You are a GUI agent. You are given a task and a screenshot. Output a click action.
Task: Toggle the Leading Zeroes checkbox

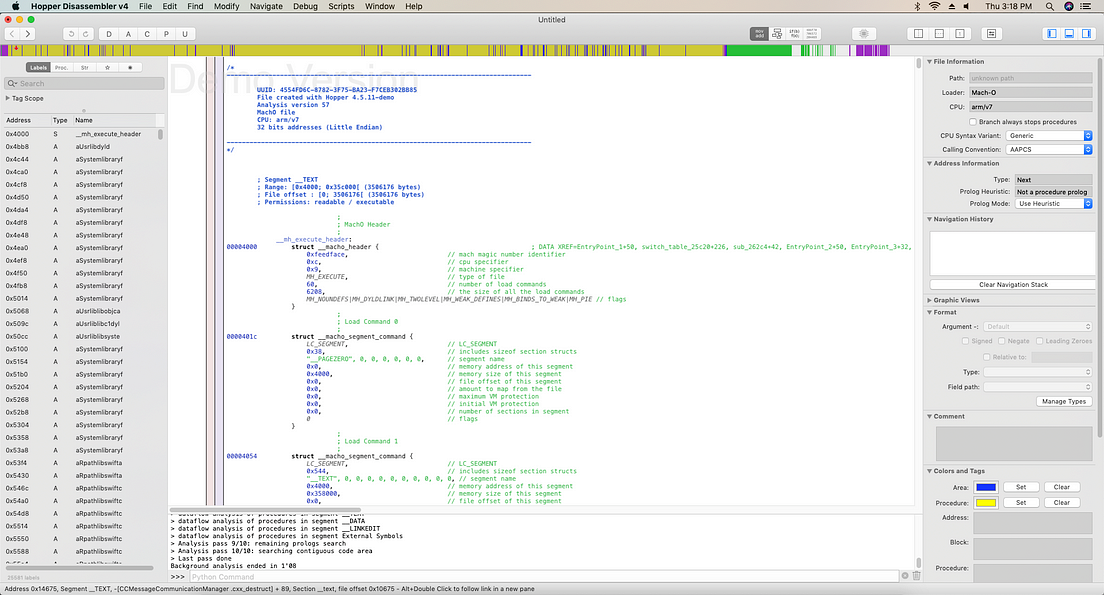(1039, 341)
